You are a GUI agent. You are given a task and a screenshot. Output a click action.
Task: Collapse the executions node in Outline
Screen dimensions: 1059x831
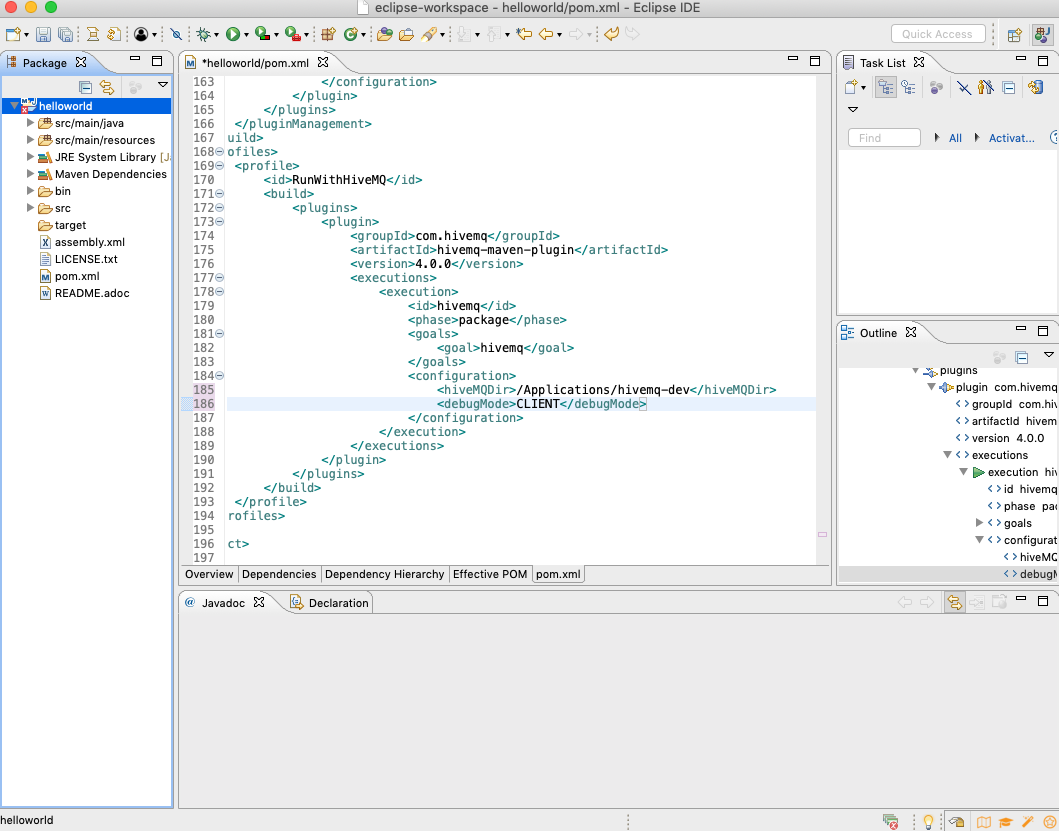(x=948, y=455)
